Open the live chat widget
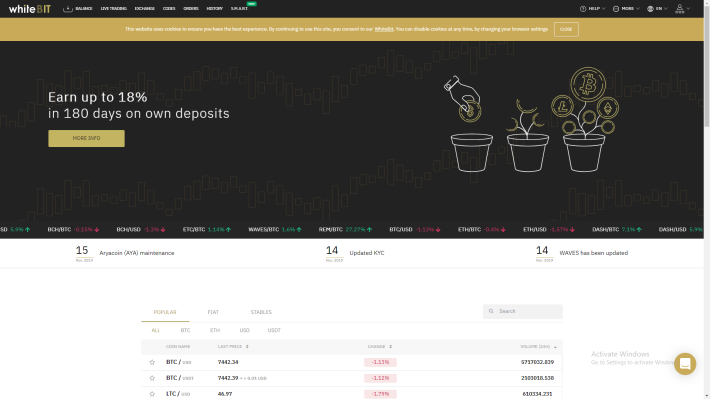This screenshot has width=710, height=399. pos(685,364)
